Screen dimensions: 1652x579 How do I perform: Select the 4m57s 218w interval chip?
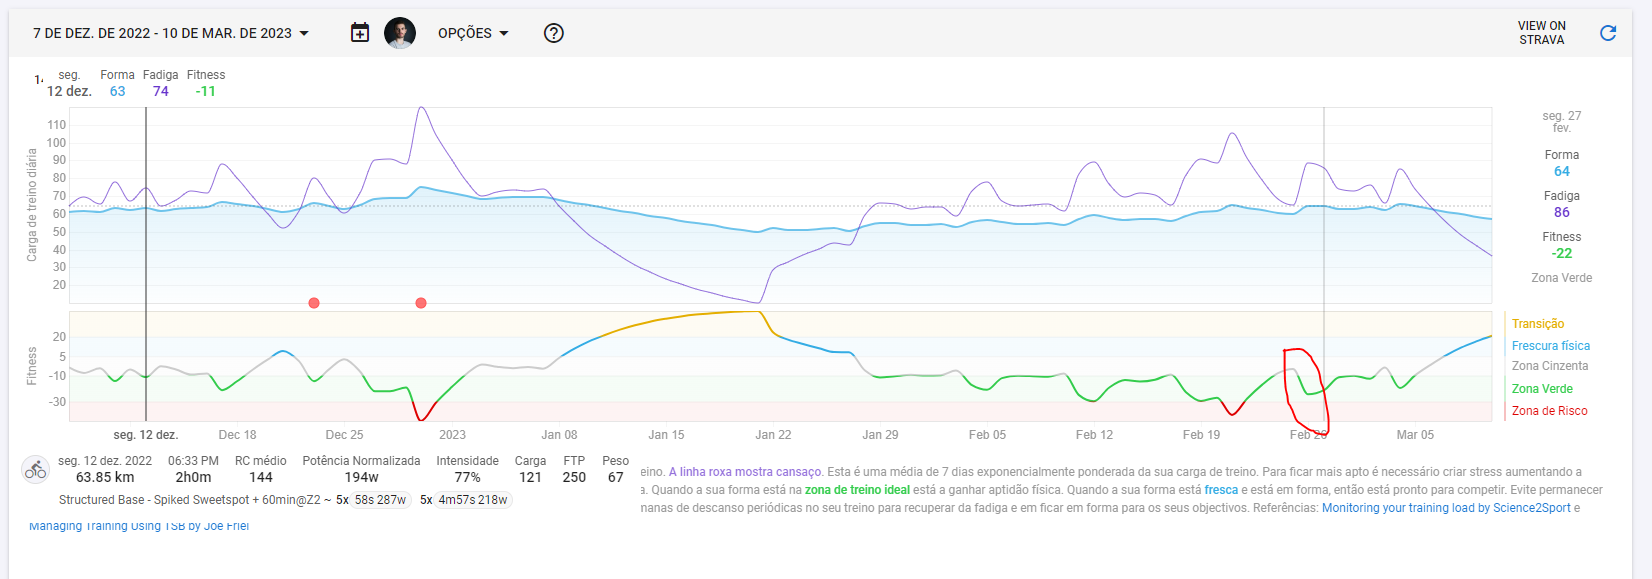473,500
